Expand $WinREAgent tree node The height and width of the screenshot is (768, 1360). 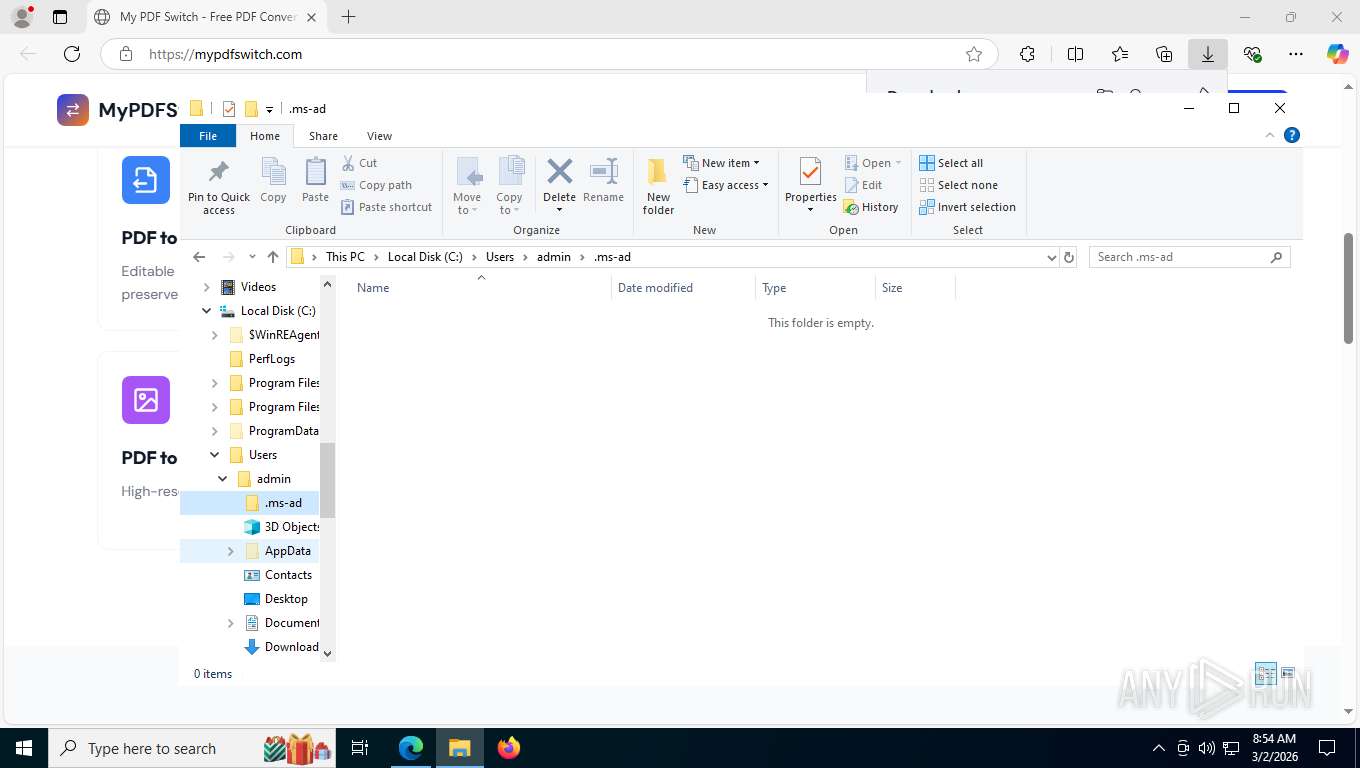click(215, 335)
